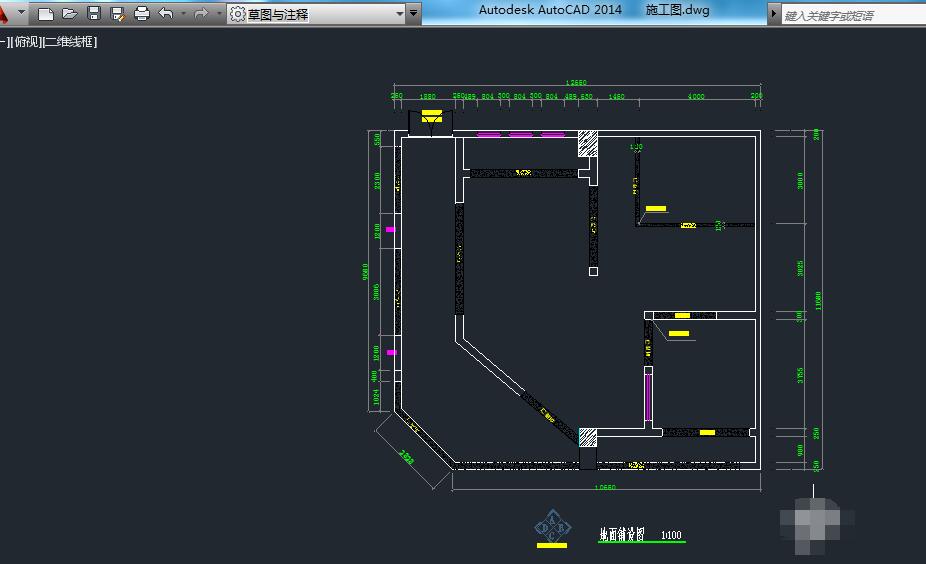Save the drawing with the Save icon
The height and width of the screenshot is (564, 926).
pos(94,14)
